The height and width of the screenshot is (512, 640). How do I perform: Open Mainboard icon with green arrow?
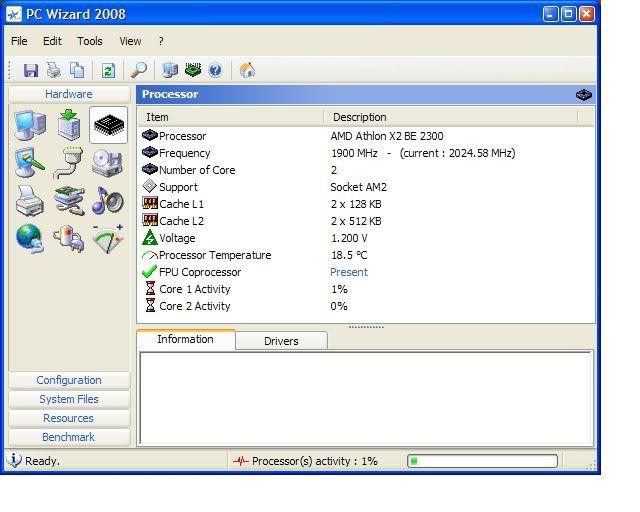coord(69,125)
